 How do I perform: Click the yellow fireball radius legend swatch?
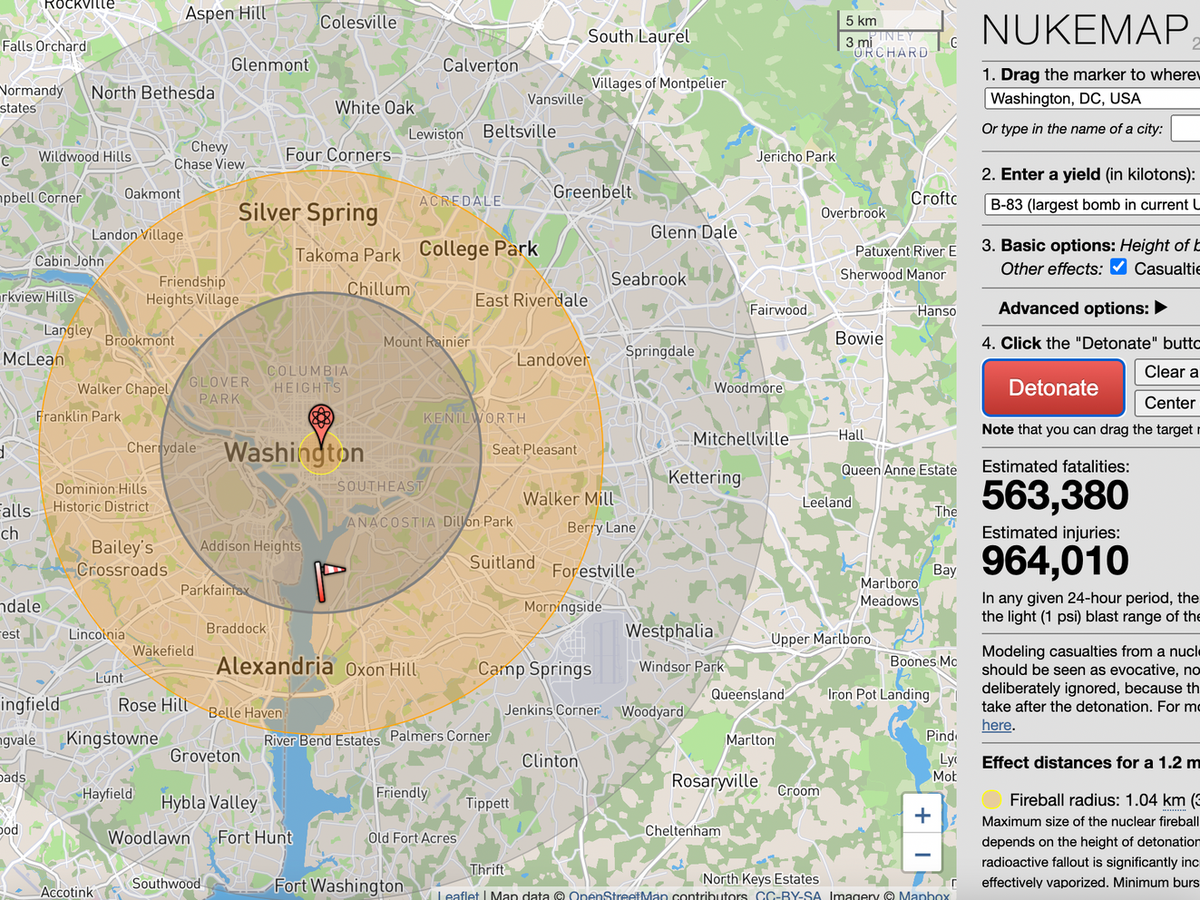(991, 799)
